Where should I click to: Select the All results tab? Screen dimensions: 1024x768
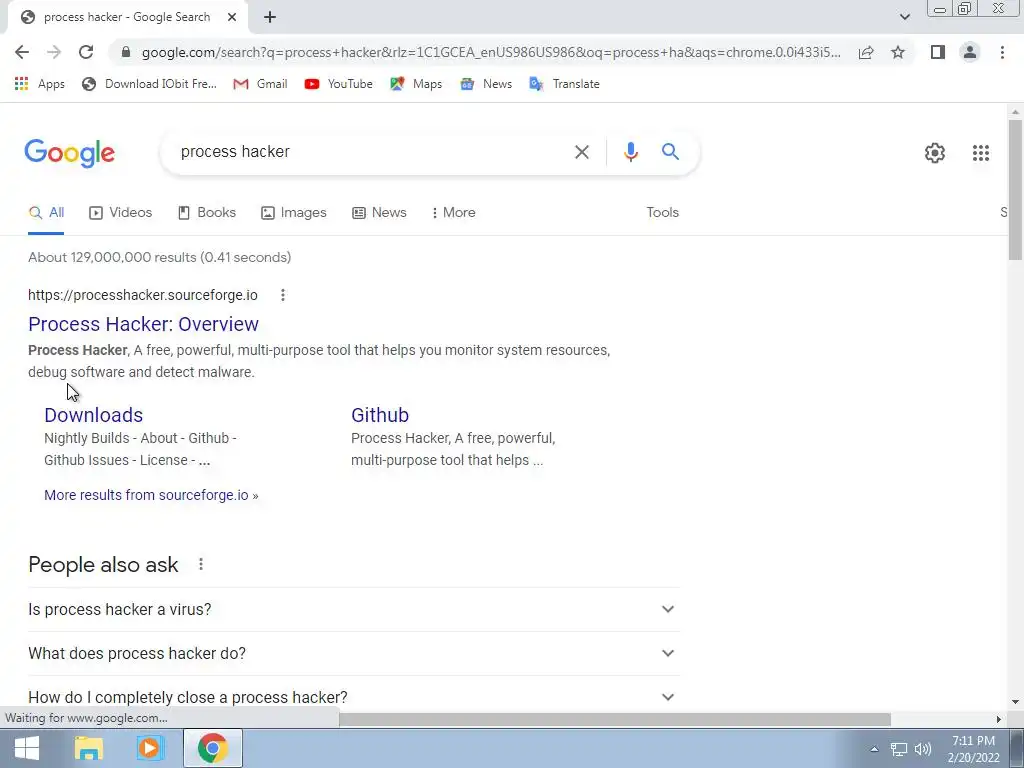click(x=46, y=212)
